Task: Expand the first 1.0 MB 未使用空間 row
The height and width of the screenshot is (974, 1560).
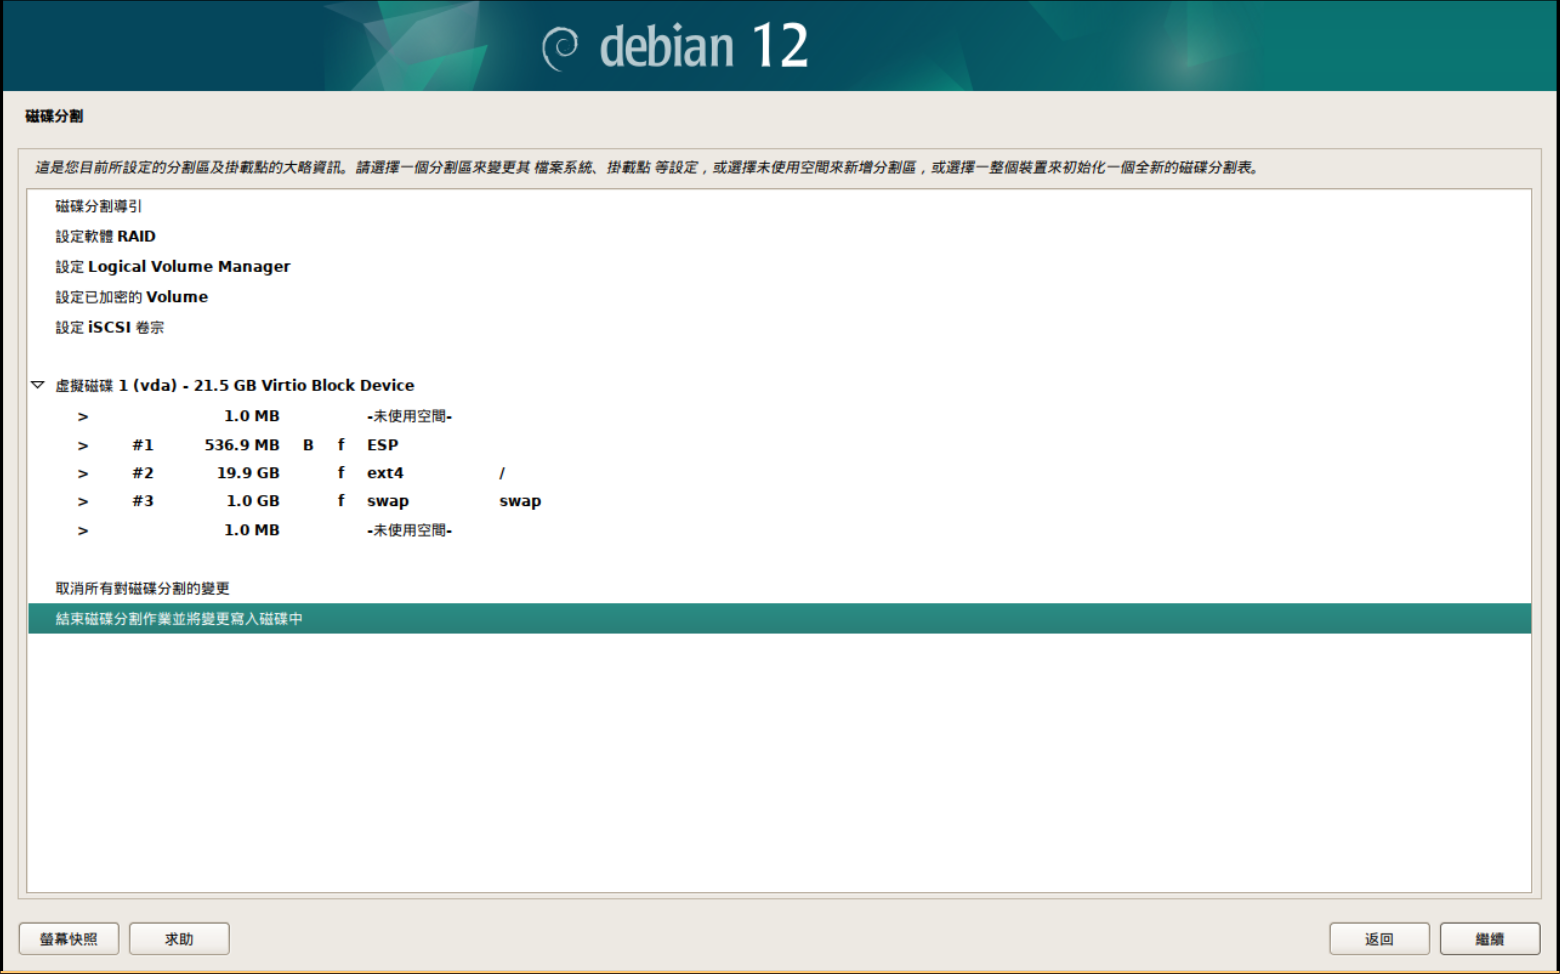Action: [x=83, y=416]
